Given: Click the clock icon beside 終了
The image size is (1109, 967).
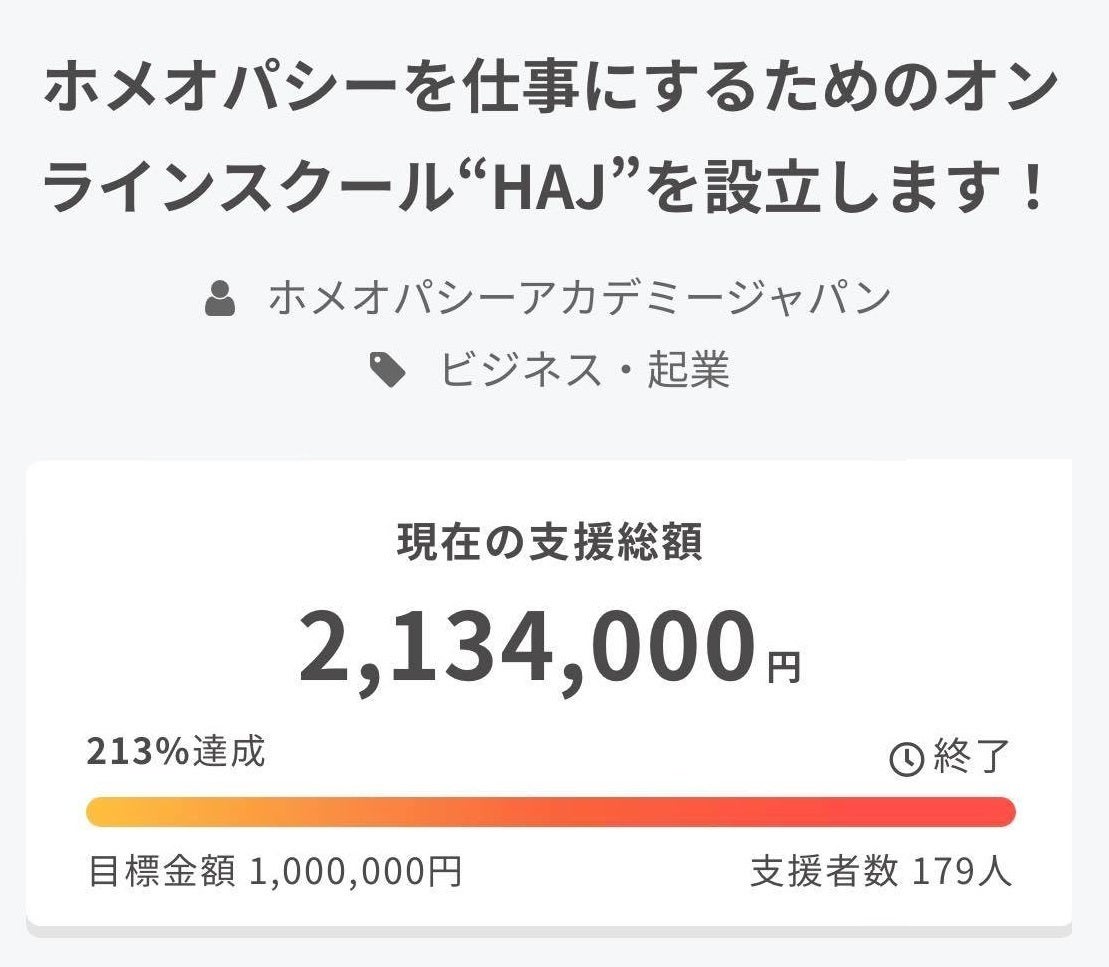Looking at the screenshot, I should pos(906,760).
